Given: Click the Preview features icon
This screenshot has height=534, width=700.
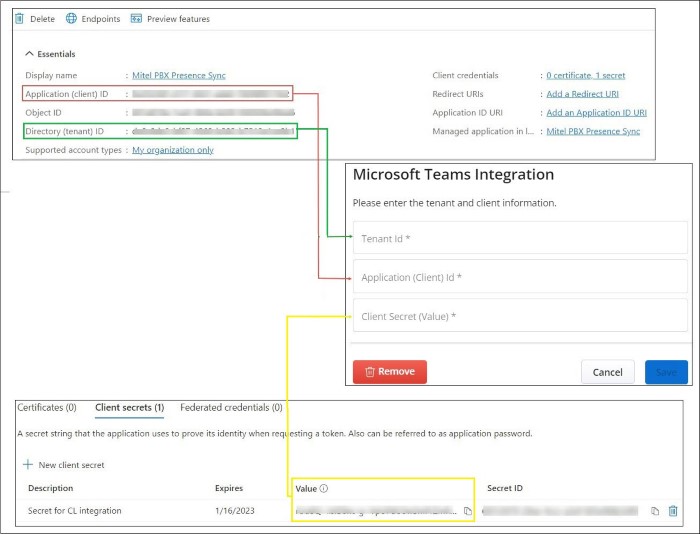Looking at the screenshot, I should [136, 18].
